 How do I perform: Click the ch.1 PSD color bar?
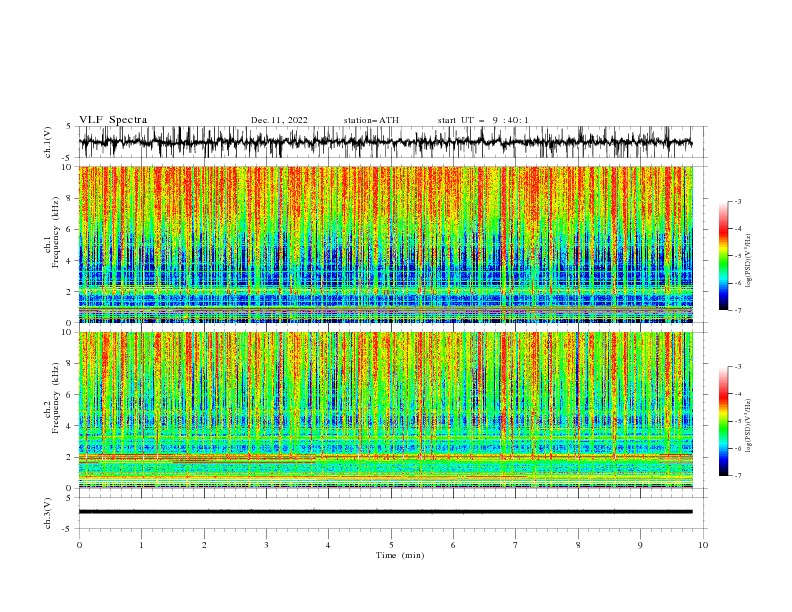click(x=723, y=256)
